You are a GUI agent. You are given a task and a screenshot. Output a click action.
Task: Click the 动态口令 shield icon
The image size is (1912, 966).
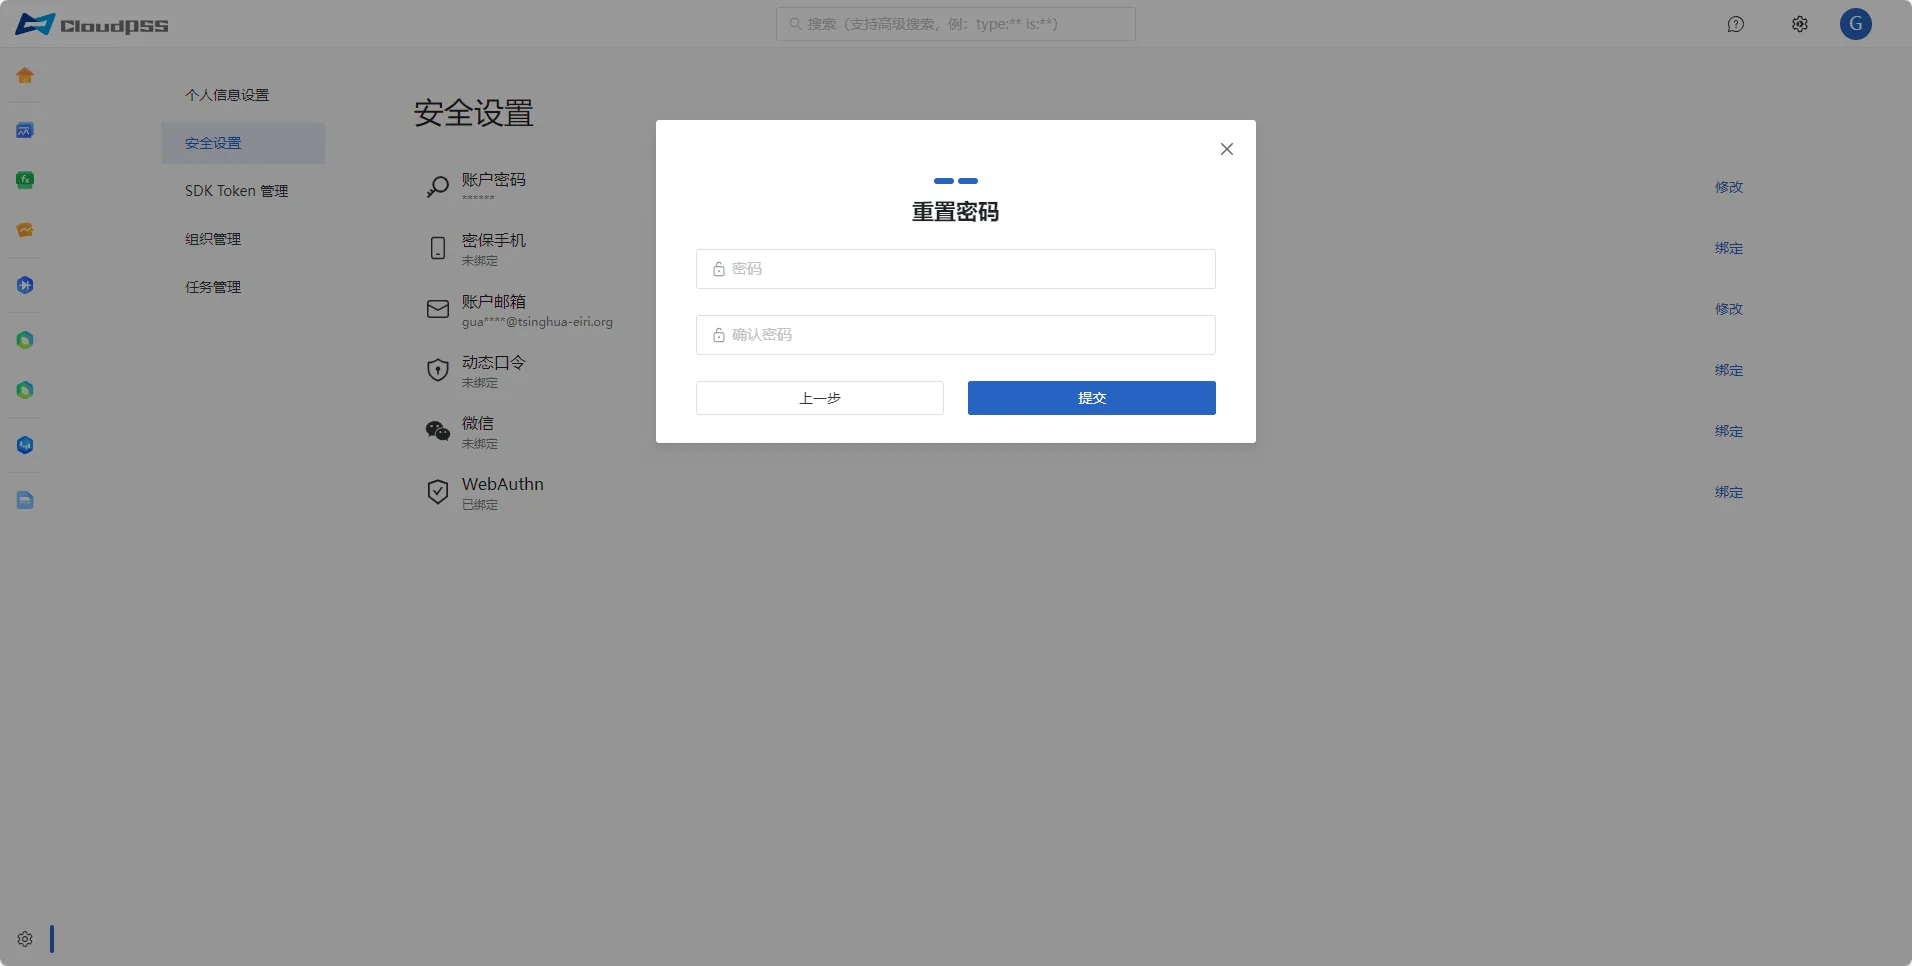[x=438, y=370]
